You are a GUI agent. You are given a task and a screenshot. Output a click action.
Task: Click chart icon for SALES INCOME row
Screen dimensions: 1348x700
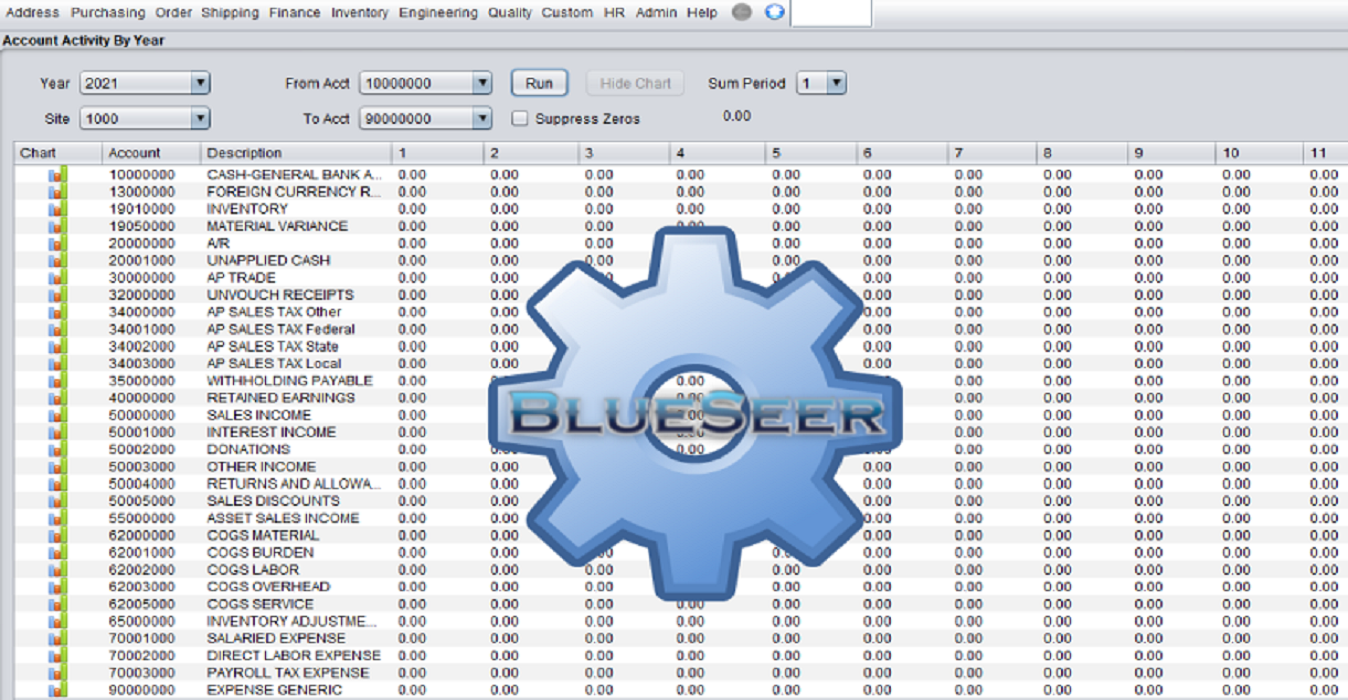pos(57,415)
